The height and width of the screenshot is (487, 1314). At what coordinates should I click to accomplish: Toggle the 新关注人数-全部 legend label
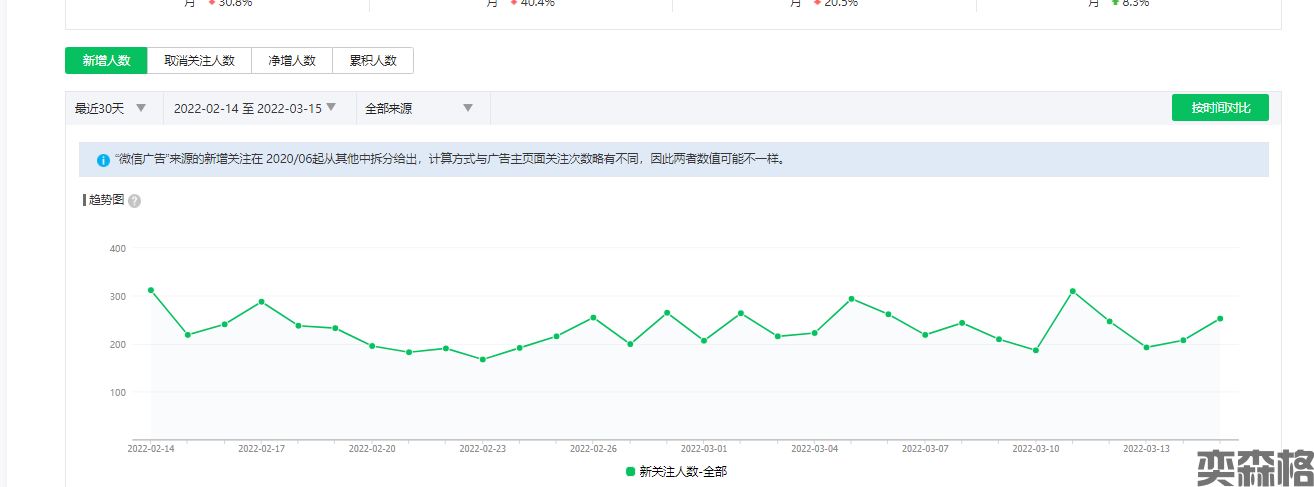tap(683, 471)
